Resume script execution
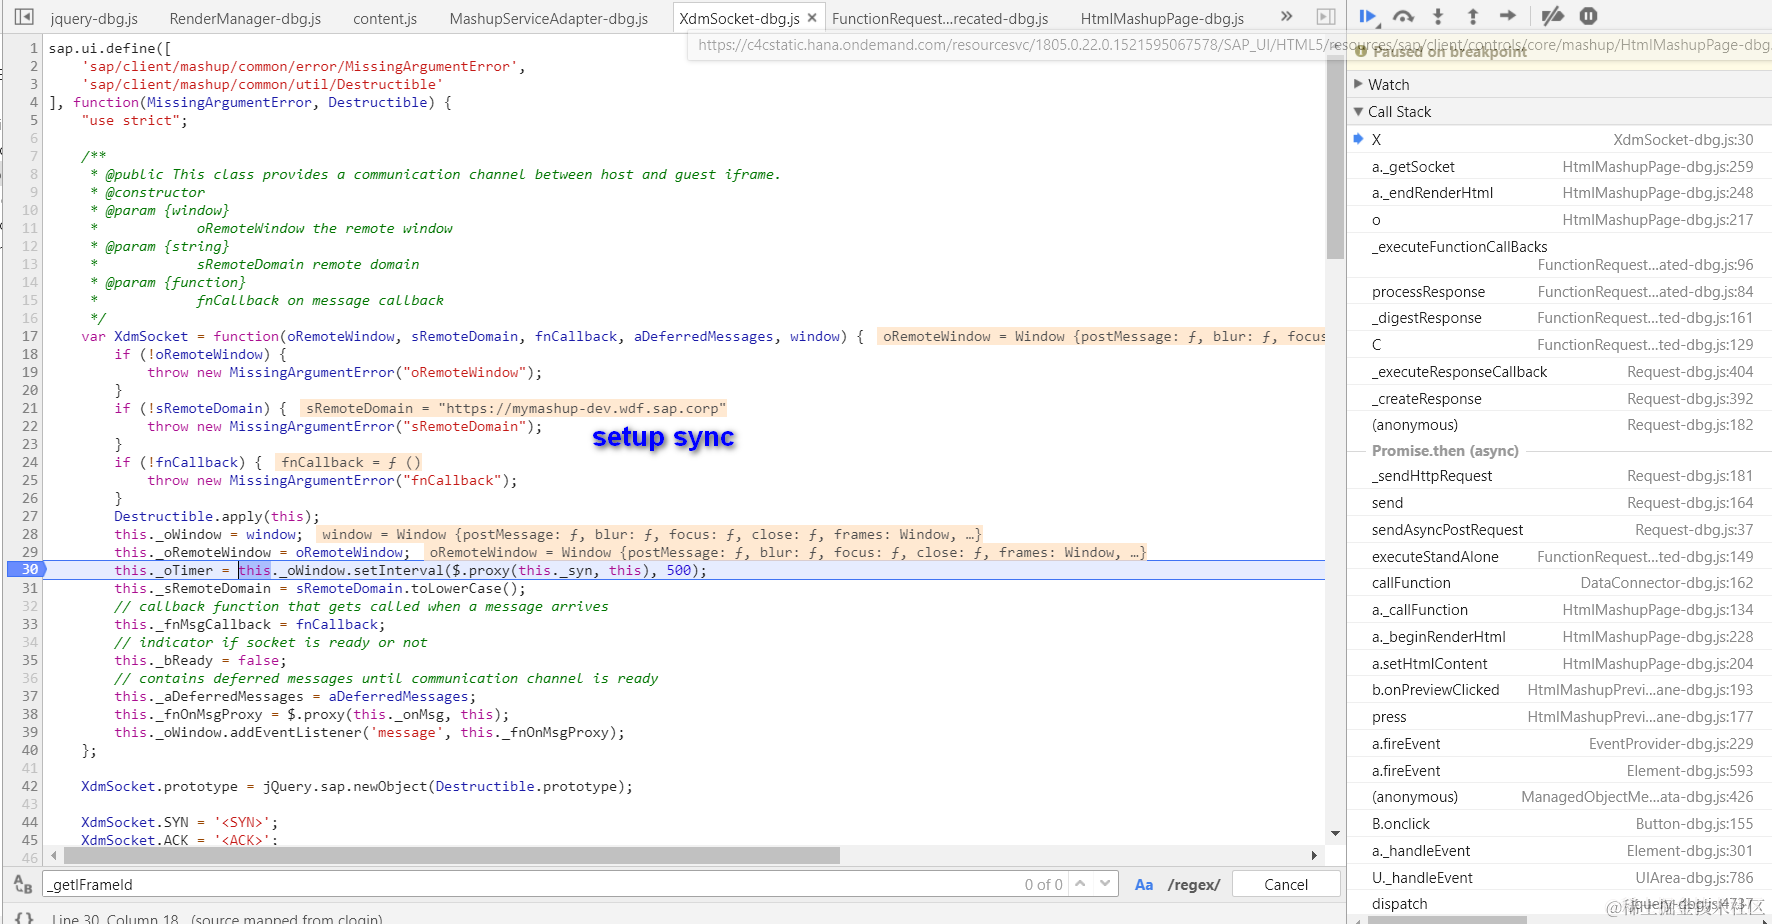Image resolution: width=1772 pixels, height=924 pixels. 1367,16
